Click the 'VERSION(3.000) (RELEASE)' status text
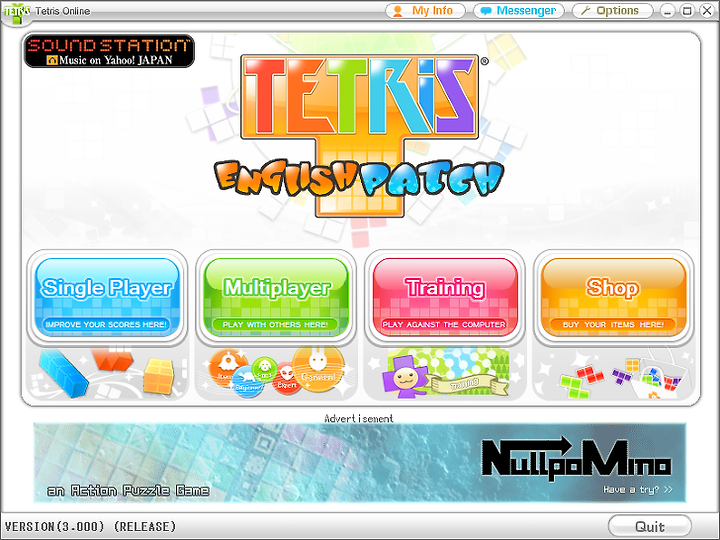The width and height of the screenshot is (720, 540). point(90,526)
